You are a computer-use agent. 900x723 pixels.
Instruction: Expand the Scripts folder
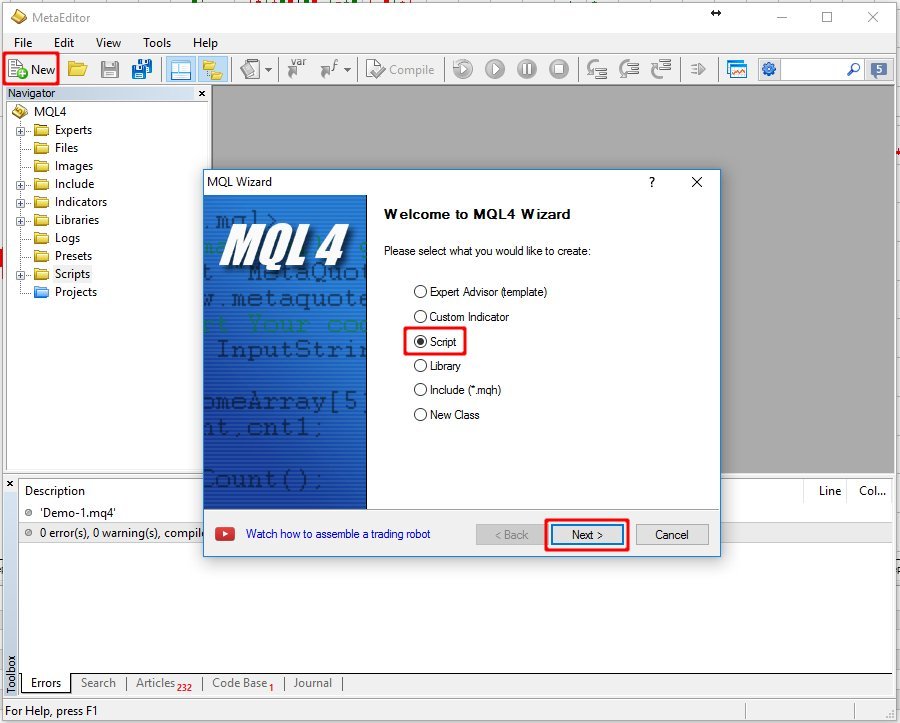(x=20, y=275)
